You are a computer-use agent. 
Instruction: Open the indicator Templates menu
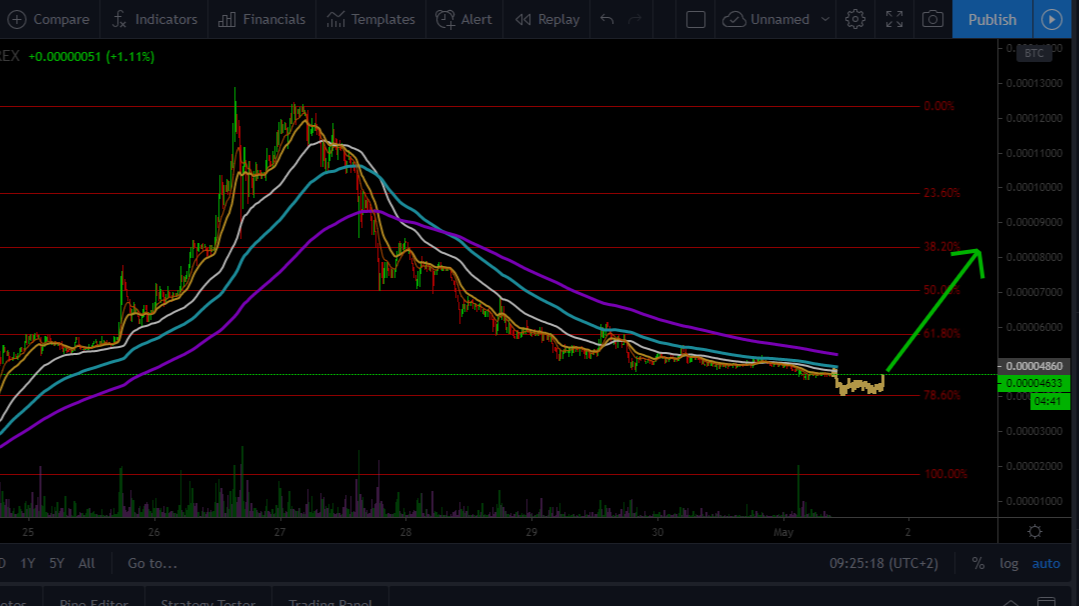click(371, 19)
